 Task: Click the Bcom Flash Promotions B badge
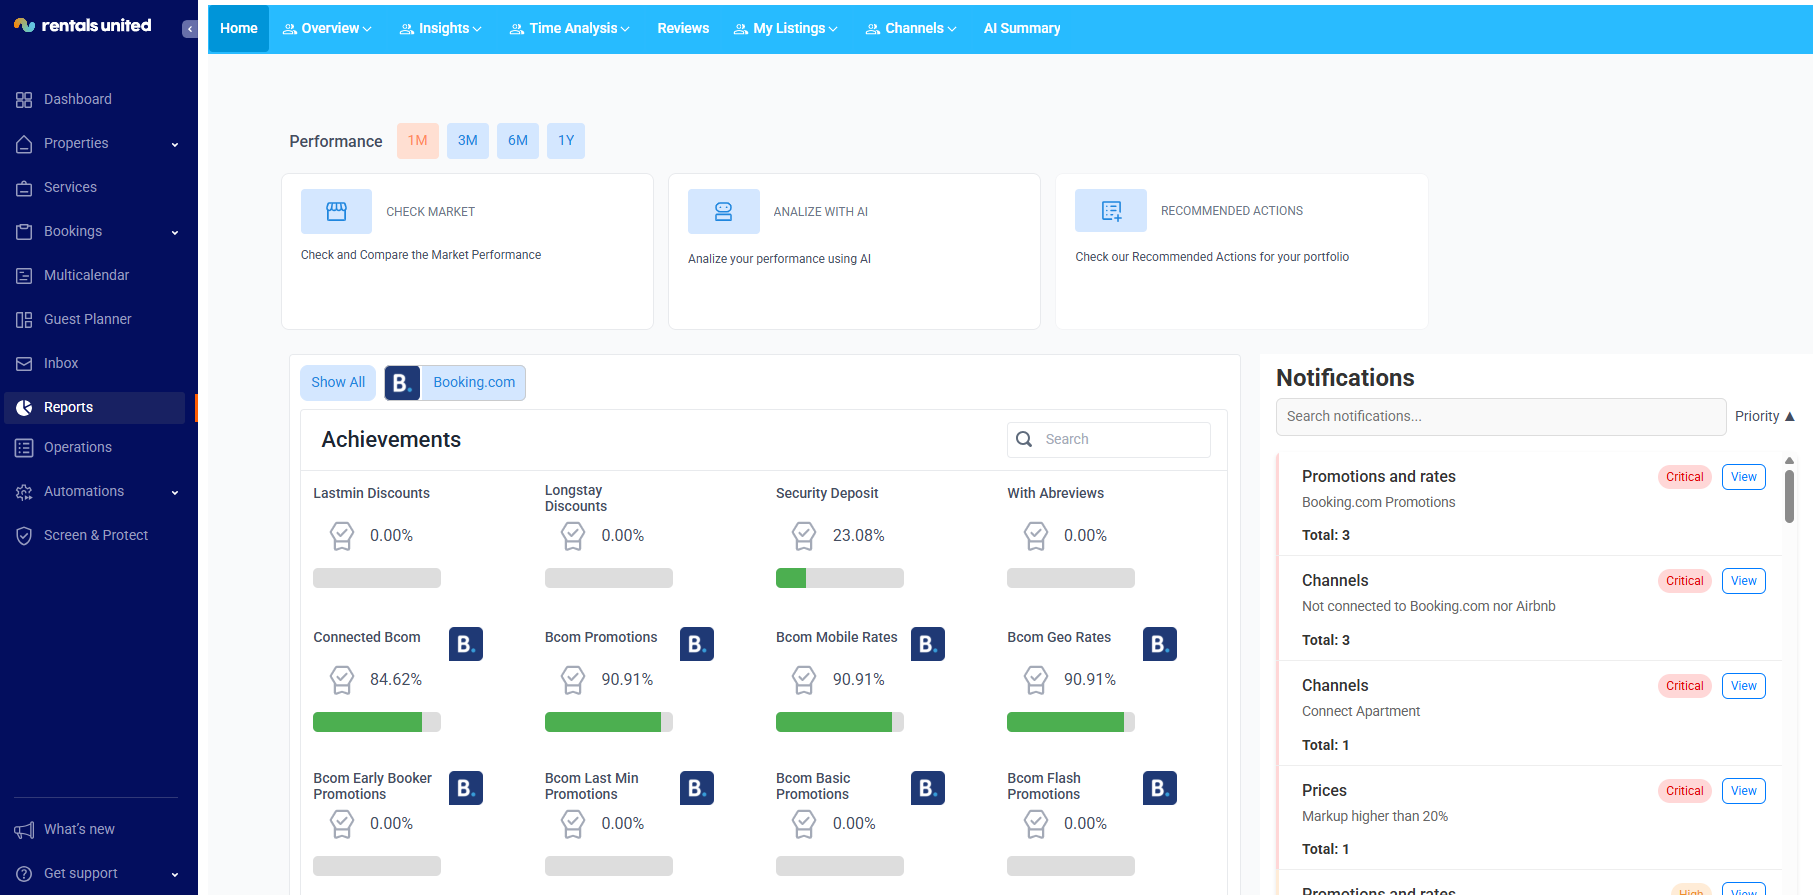click(1160, 788)
